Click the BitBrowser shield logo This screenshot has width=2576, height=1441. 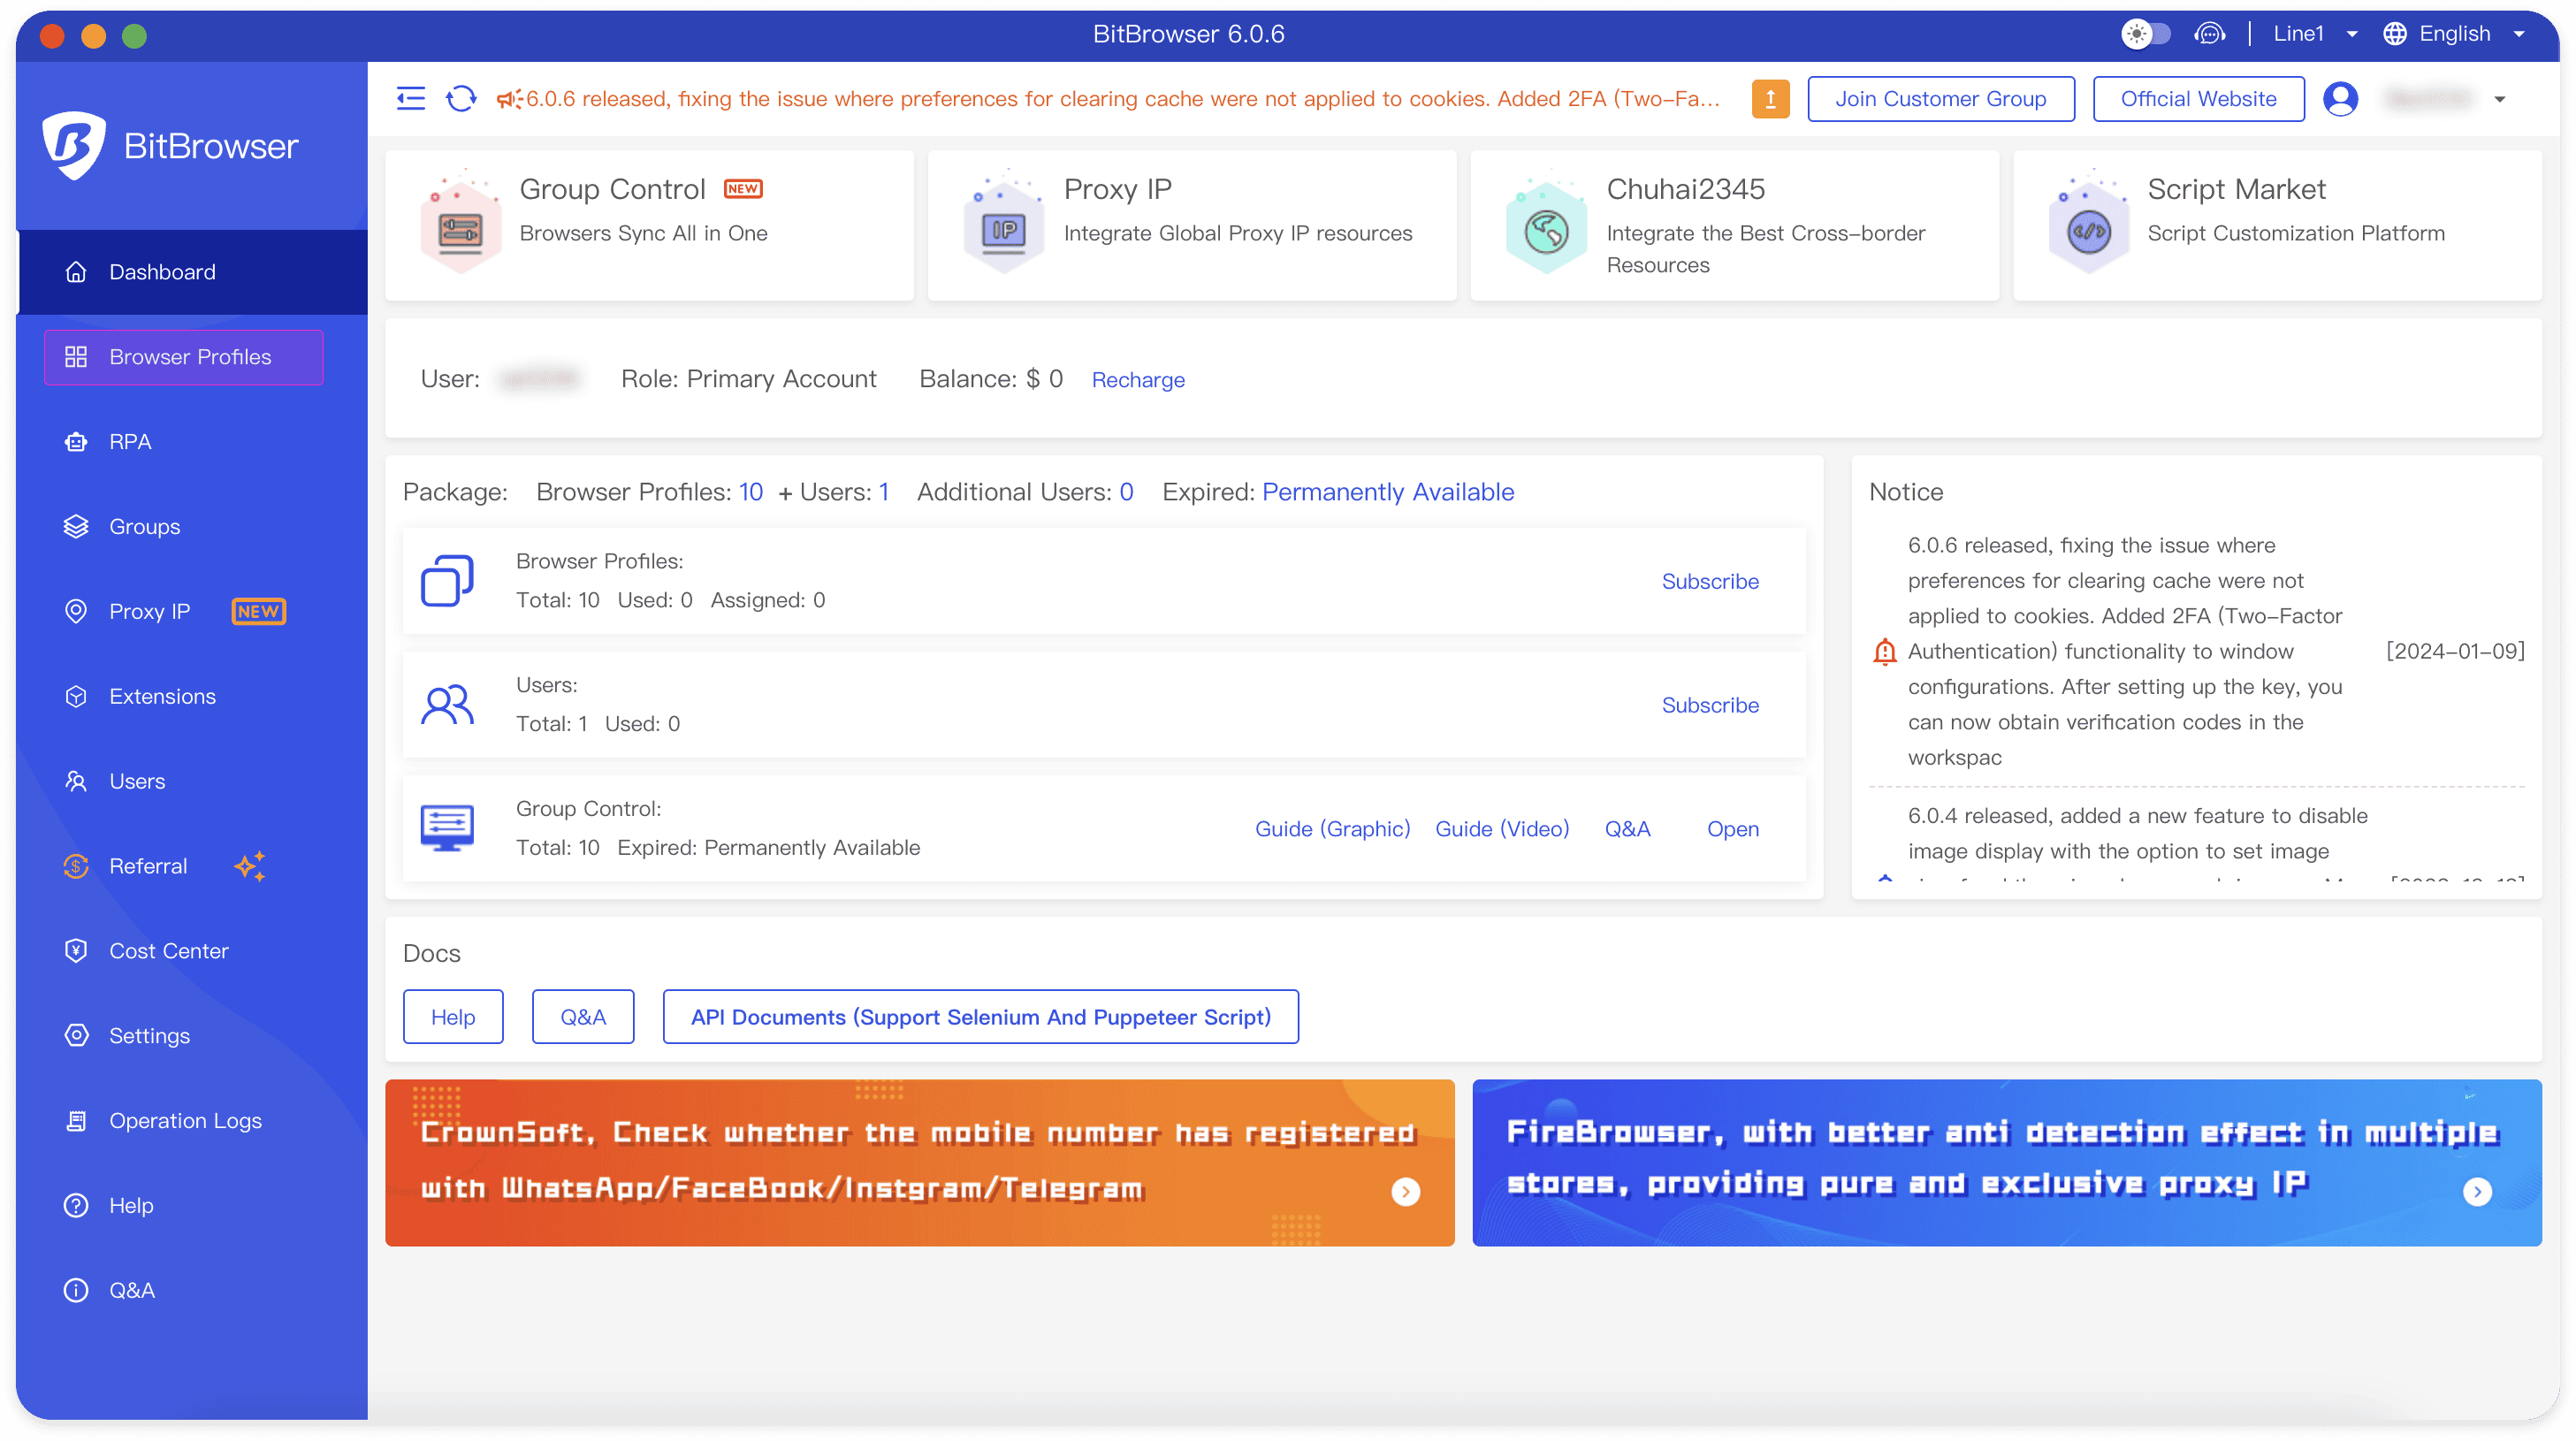73,145
